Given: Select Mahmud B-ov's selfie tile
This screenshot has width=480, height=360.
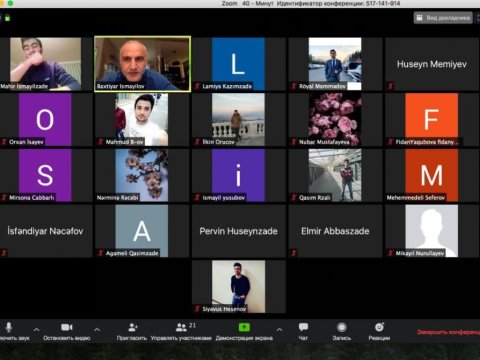Looking at the screenshot, I should coord(142,119).
